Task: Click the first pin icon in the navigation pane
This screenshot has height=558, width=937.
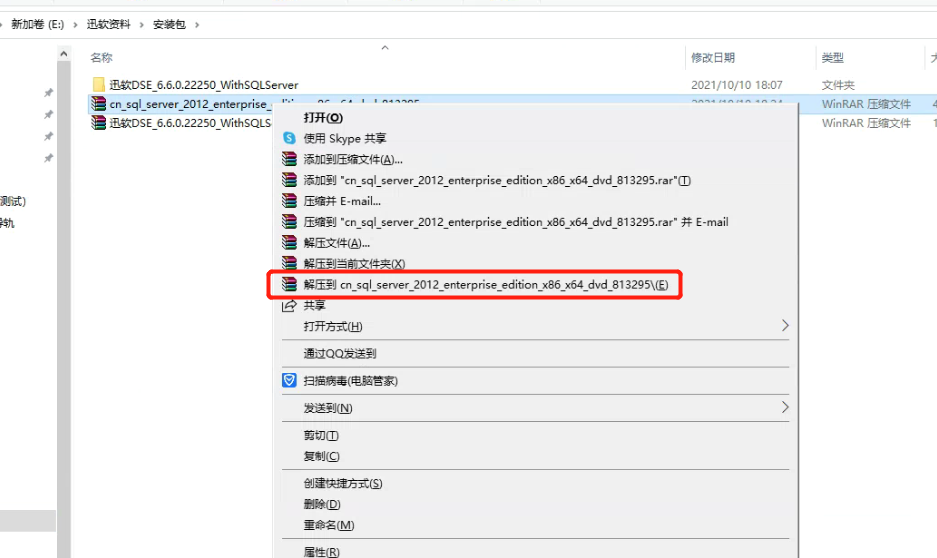Action: [x=48, y=93]
